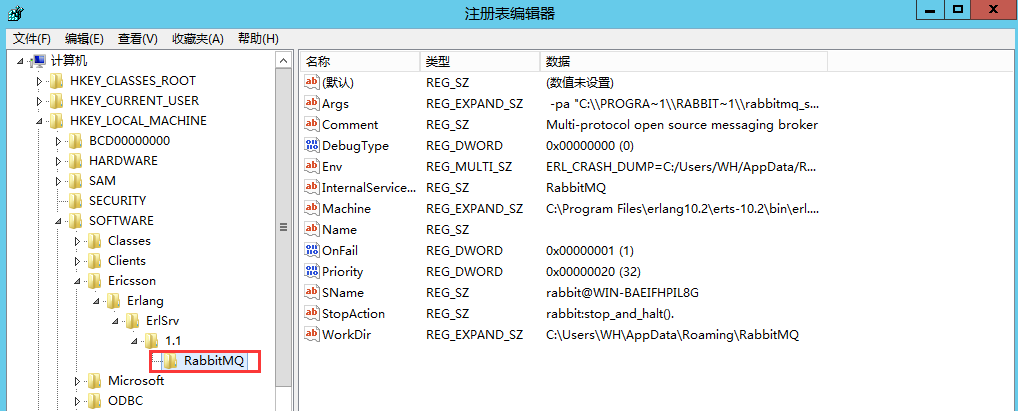The image size is (1018, 411).
Task: Click the computer icon at tree root
Action: click(x=38, y=61)
